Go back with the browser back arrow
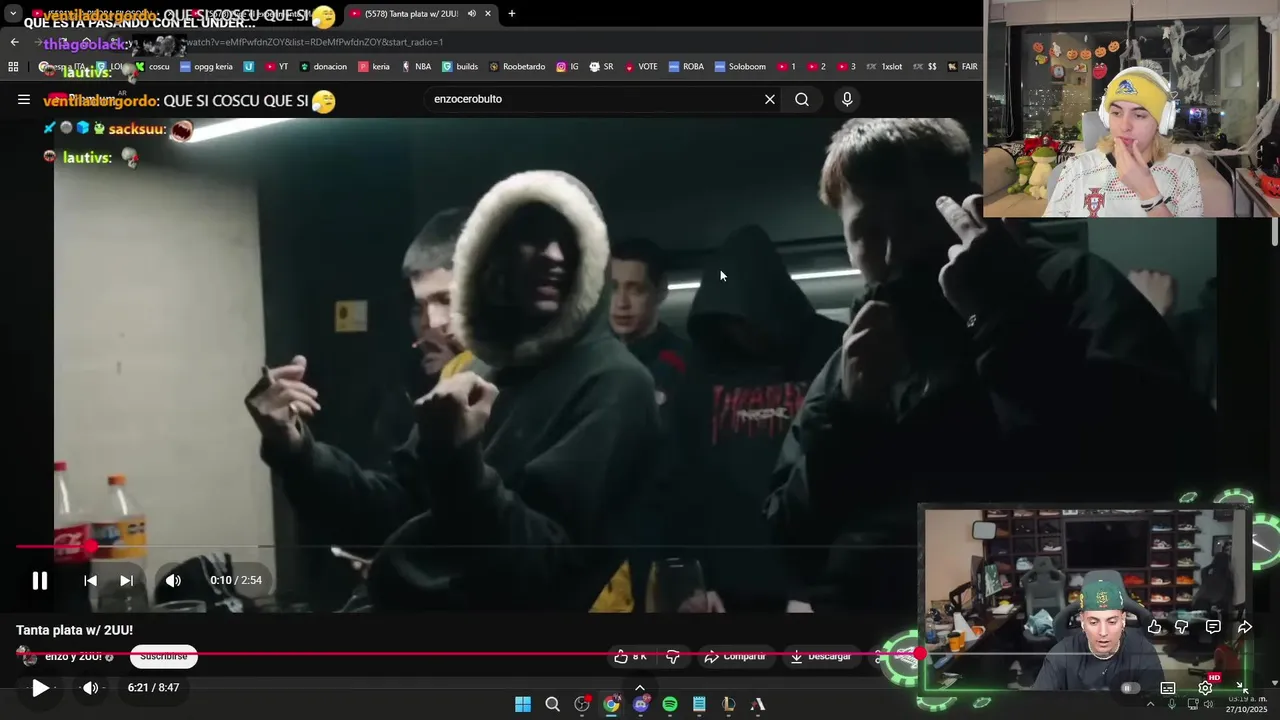The height and width of the screenshot is (720, 1280). (x=15, y=42)
